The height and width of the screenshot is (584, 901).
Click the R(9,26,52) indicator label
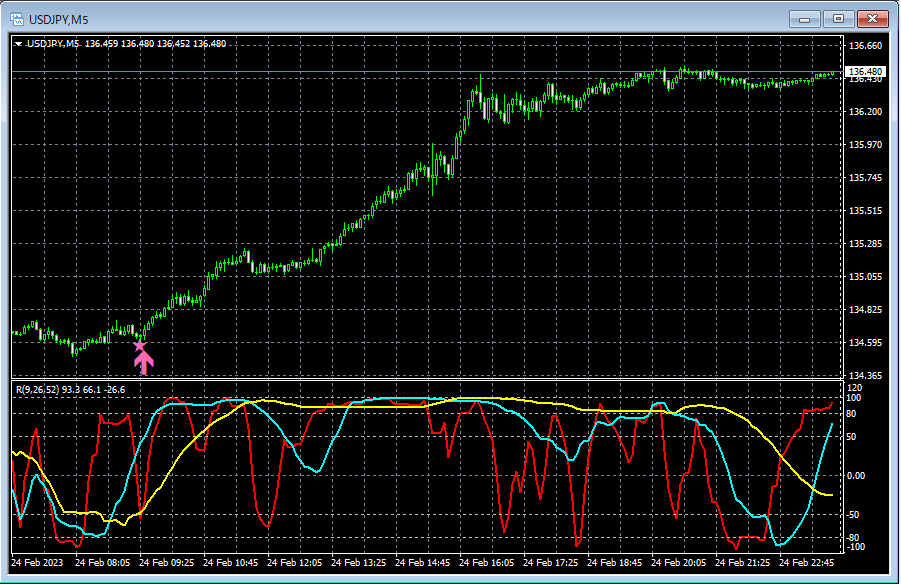[39, 389]
